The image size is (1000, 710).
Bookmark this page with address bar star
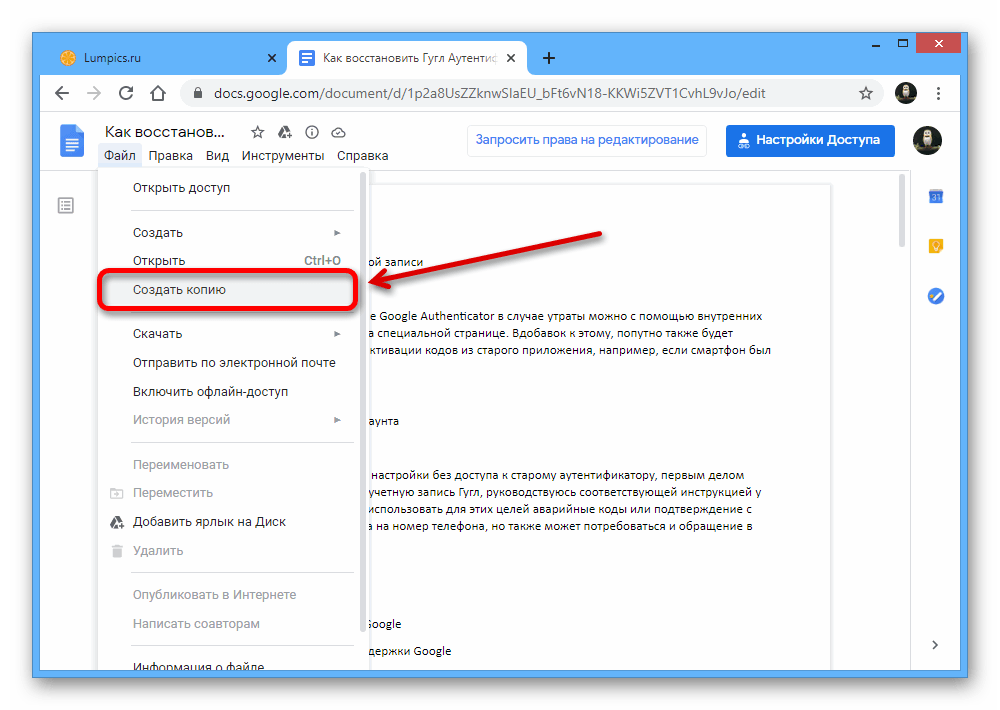[866, 93]
